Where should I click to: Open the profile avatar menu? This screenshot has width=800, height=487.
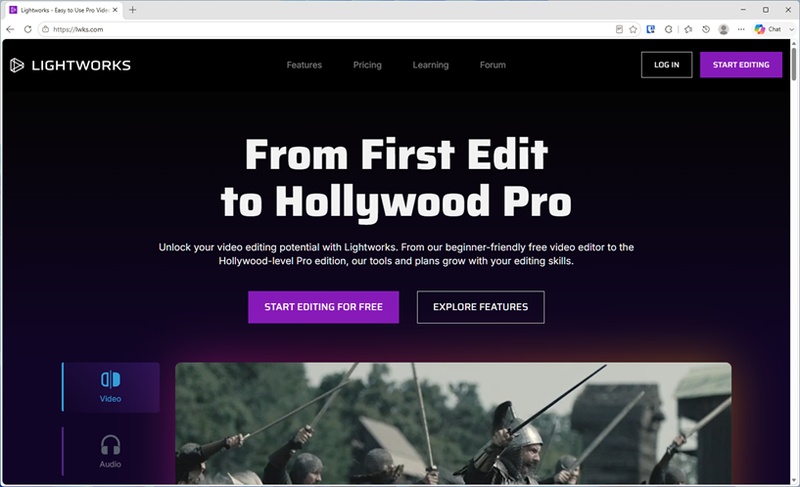[x=723, y=29]
